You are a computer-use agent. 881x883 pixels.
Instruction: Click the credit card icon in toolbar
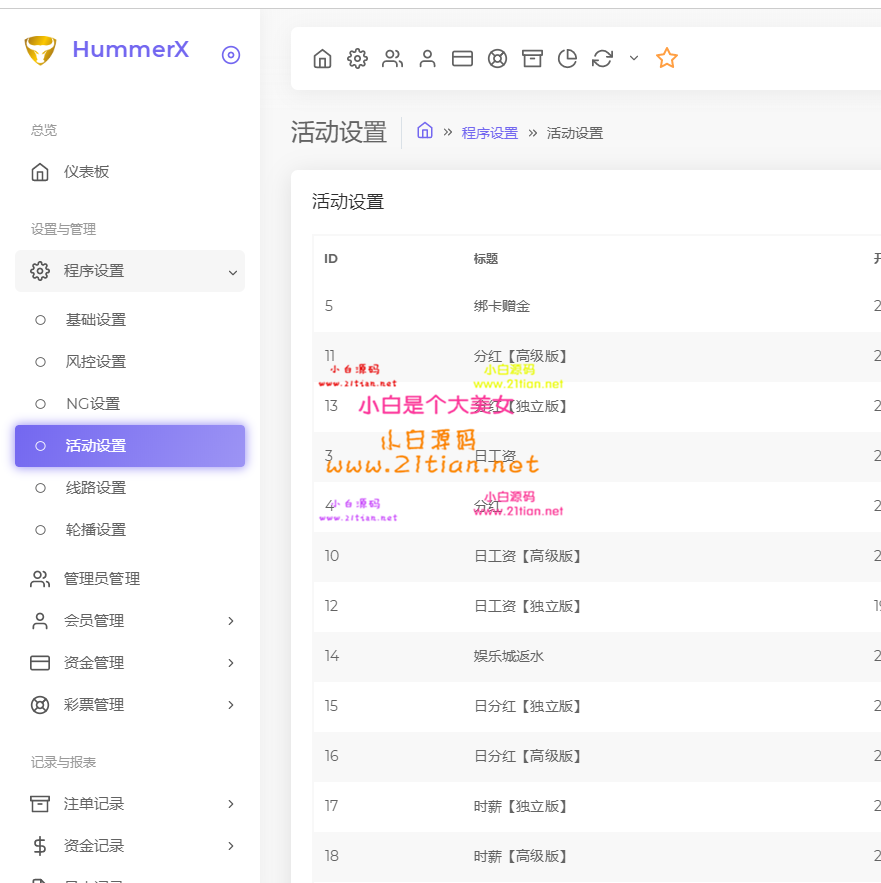point(462,59)
